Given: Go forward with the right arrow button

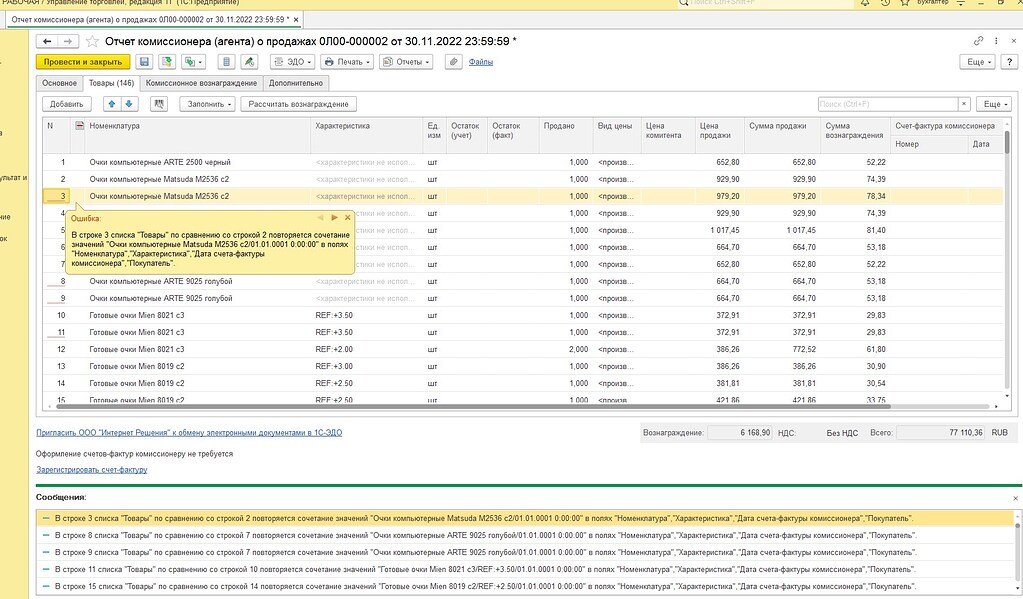Looking at the screenshot, I should pyautogui.click(x=68, y=41).
